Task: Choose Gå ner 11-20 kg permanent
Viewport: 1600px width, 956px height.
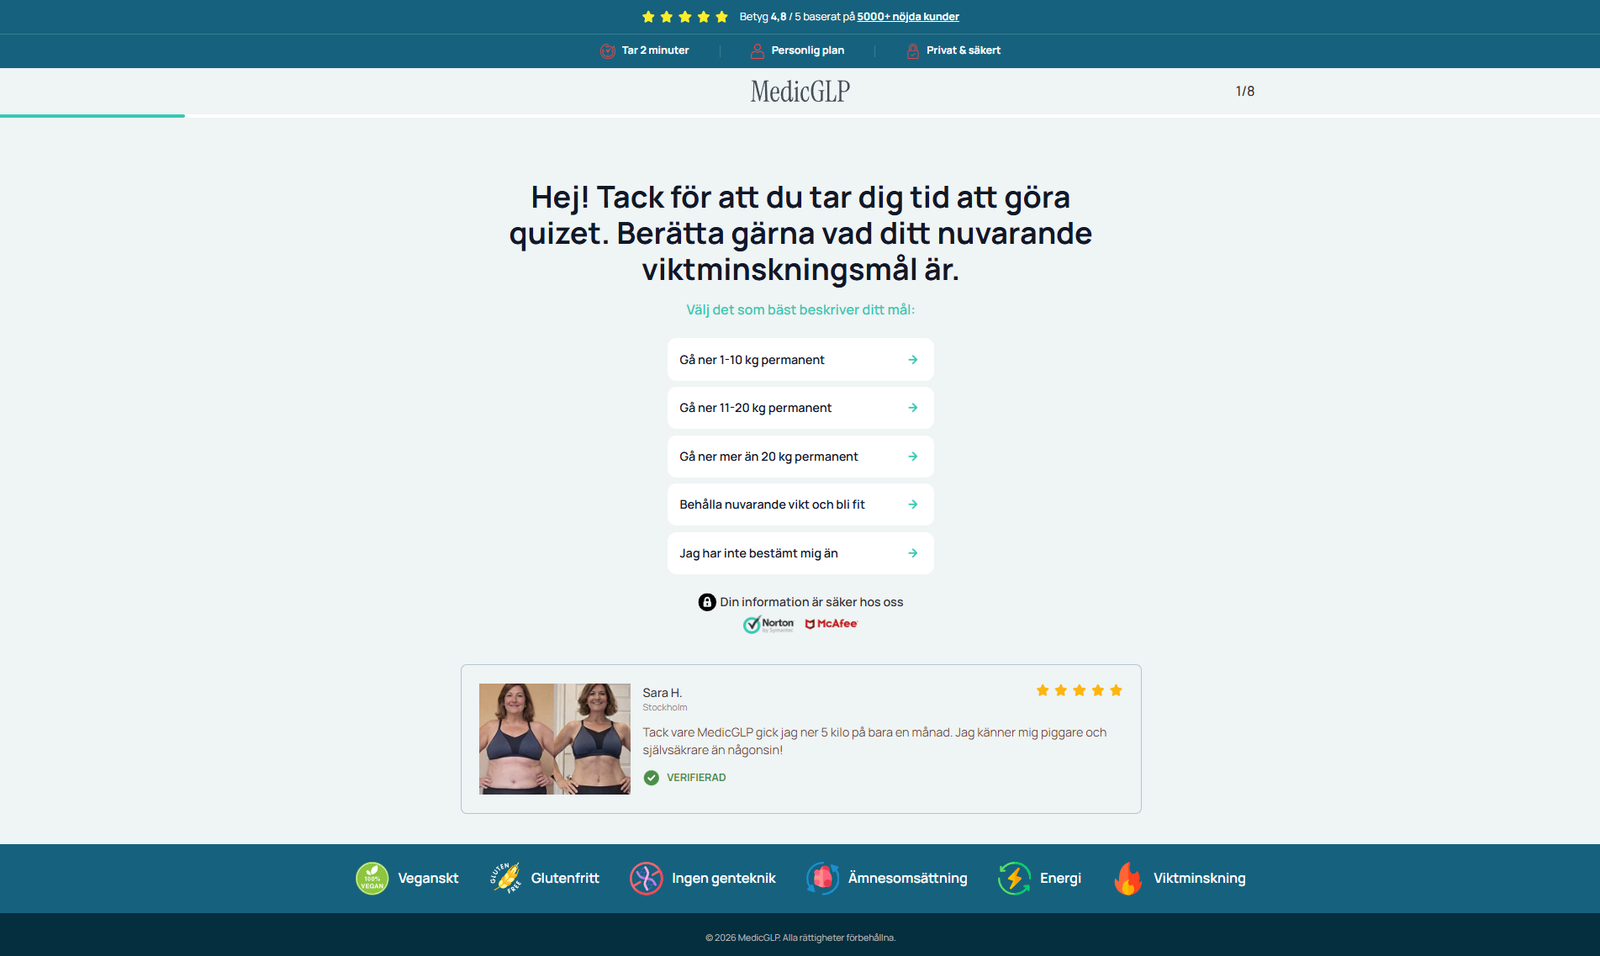Action: pos(801,408)
